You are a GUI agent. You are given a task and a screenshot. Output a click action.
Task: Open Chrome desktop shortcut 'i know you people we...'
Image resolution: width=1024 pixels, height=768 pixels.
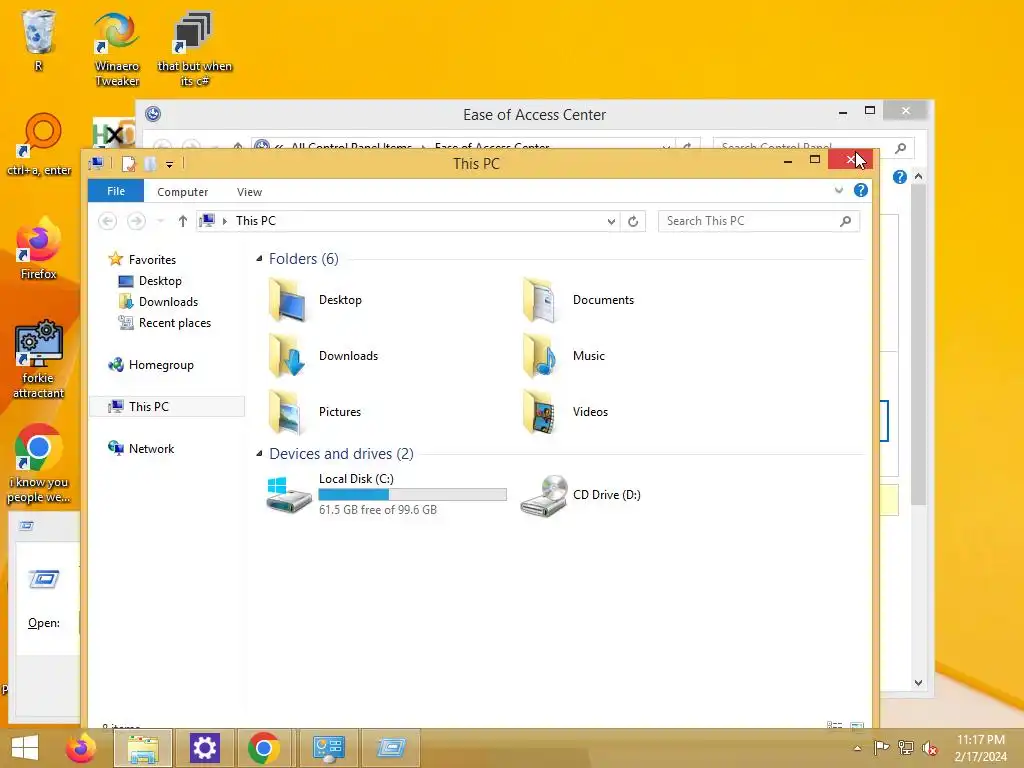coord(39,464)
